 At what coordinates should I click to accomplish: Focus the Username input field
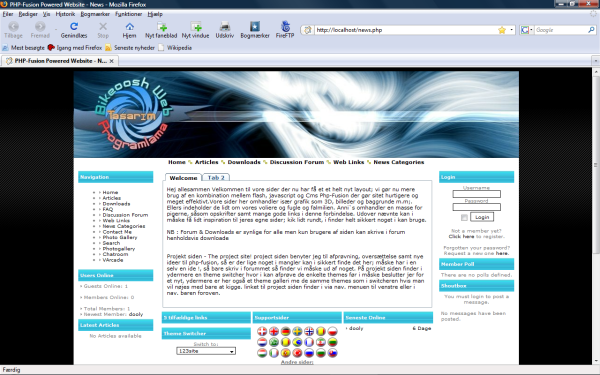[476, 194]
